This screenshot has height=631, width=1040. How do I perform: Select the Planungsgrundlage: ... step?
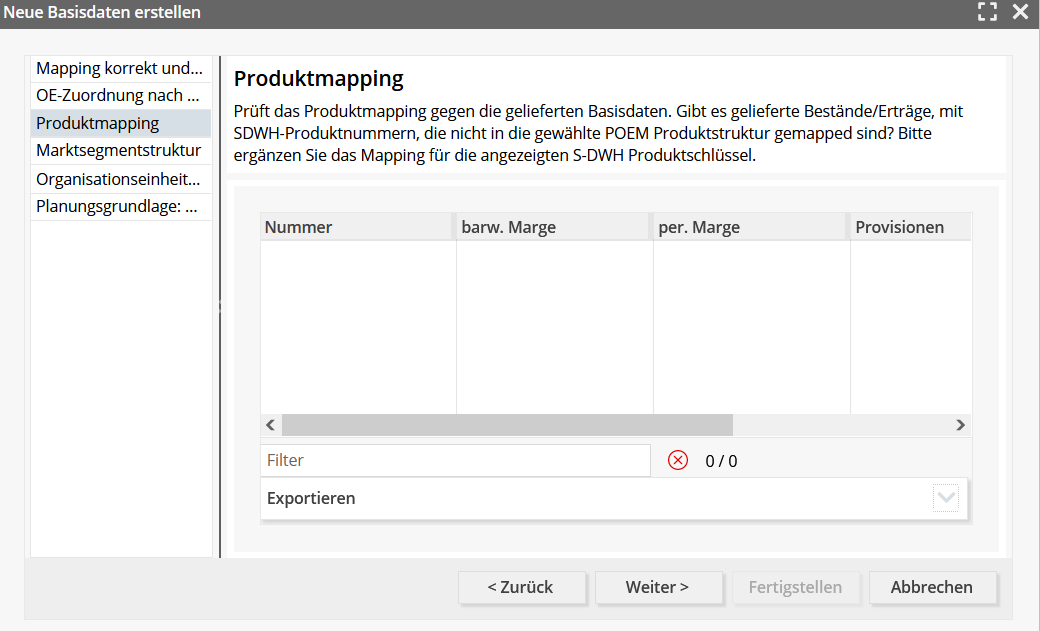(121, 206)
